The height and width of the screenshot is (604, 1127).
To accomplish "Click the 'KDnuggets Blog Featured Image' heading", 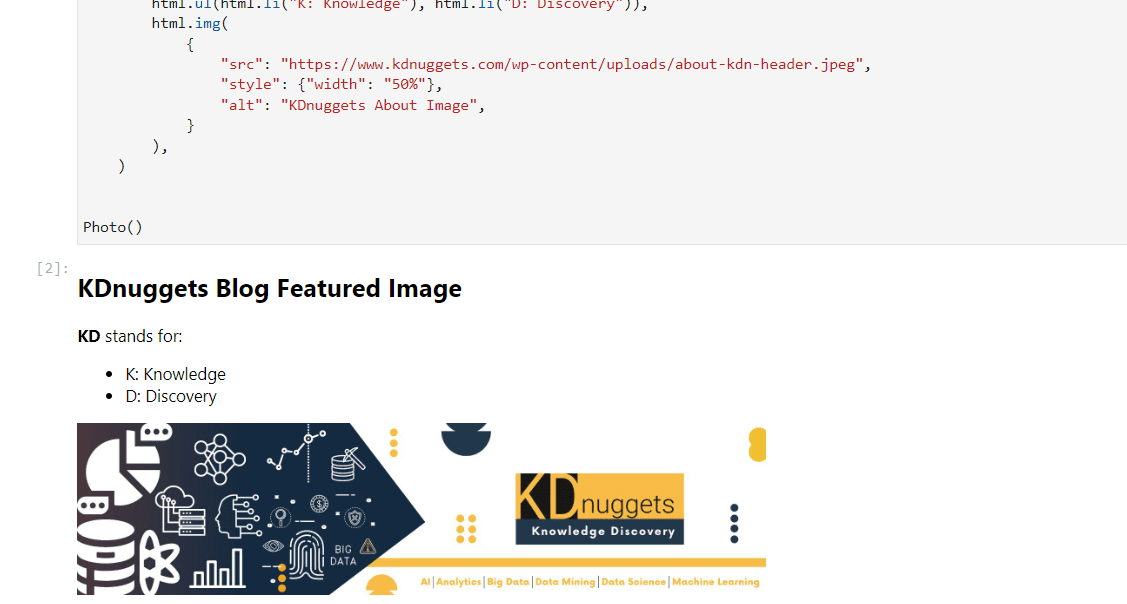I will click(x=270, y=288).
